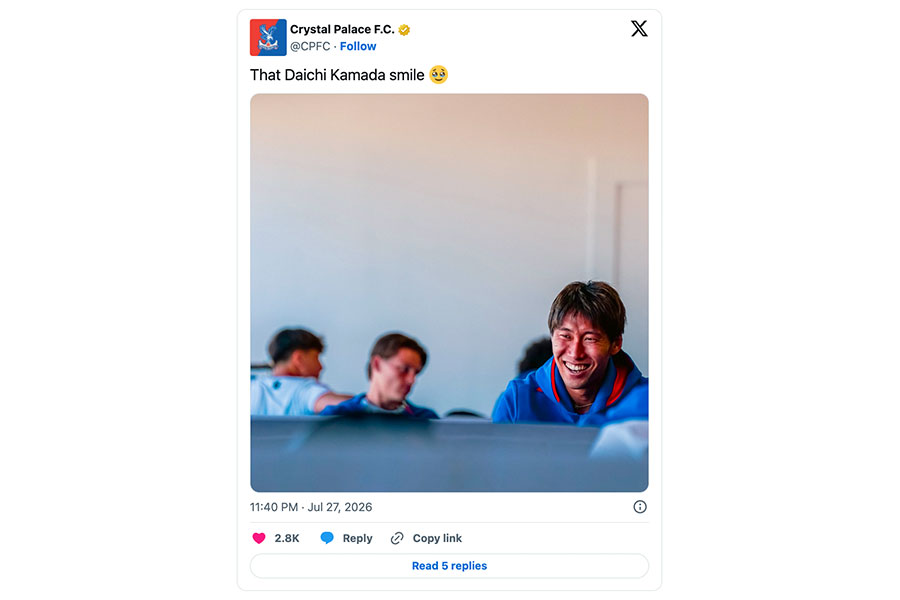Click the gold verified badge
Viewport: 900px width, 600px height.
(x=404, y=30)
